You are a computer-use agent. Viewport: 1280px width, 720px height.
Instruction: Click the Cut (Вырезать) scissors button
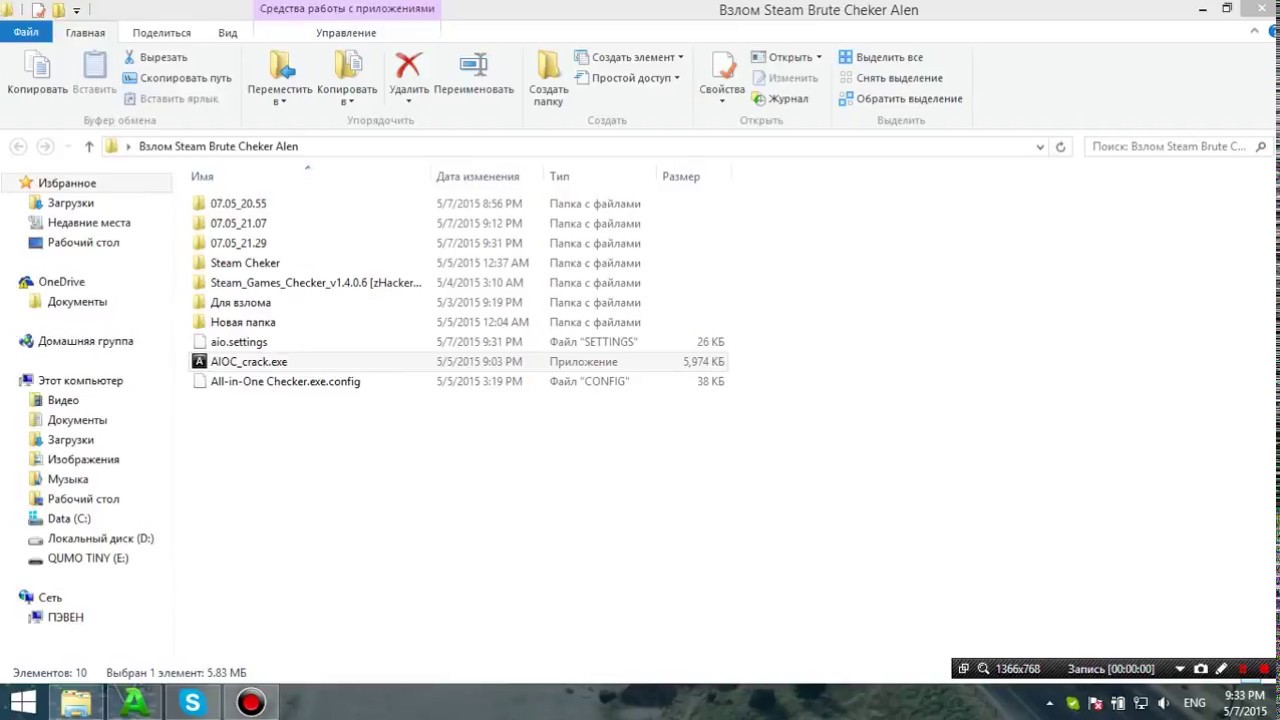[x=155, y=57]
